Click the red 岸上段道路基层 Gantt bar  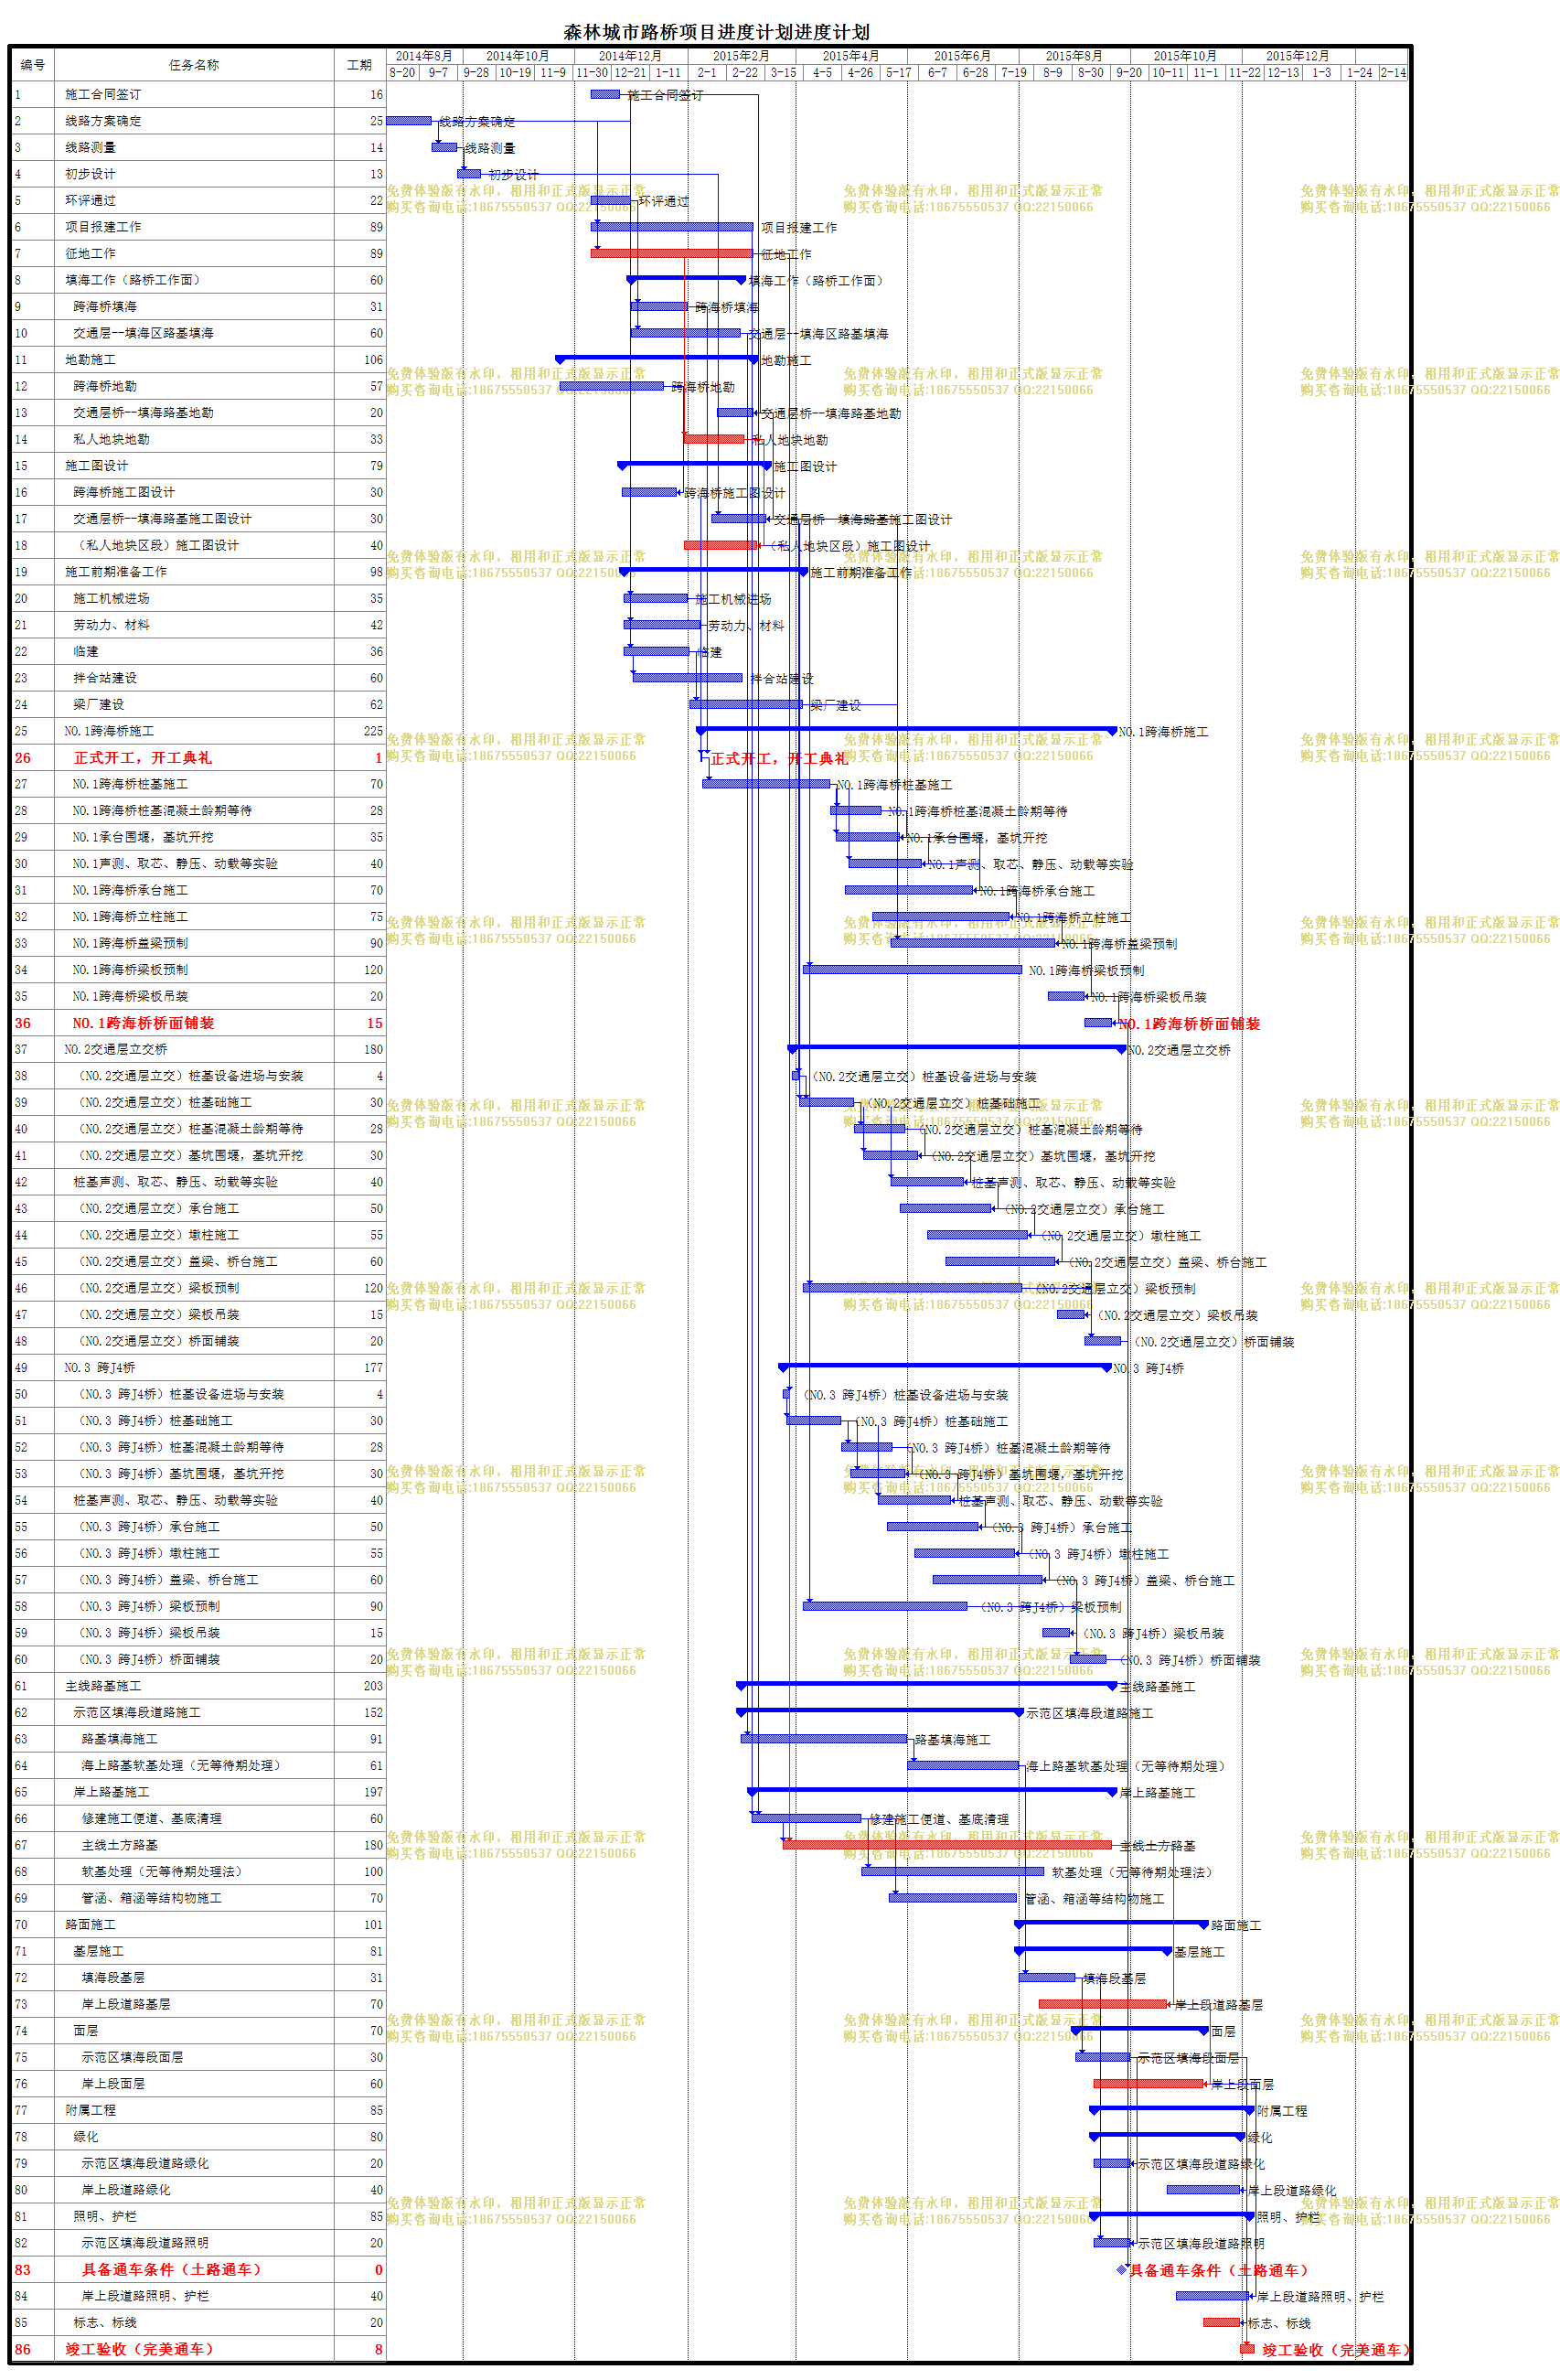(1103, 2003)
